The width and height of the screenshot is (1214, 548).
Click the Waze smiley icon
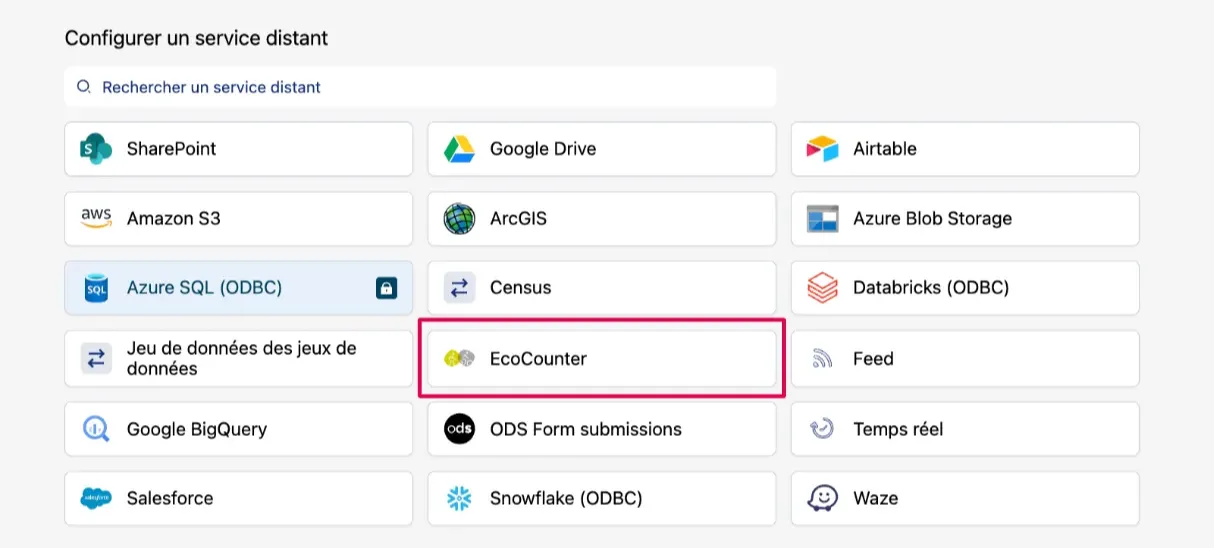[822, 498]
